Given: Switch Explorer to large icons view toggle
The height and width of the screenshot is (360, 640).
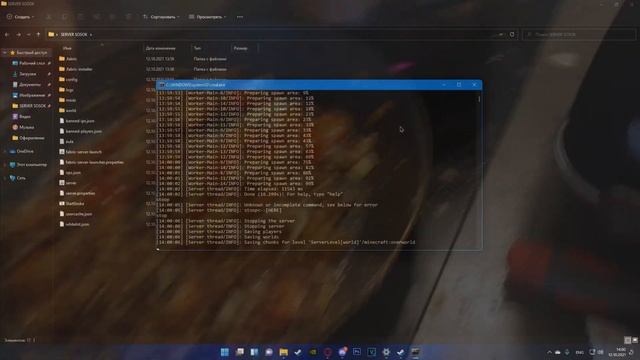Looking at the screenshot, I should [x=635, y=340].
